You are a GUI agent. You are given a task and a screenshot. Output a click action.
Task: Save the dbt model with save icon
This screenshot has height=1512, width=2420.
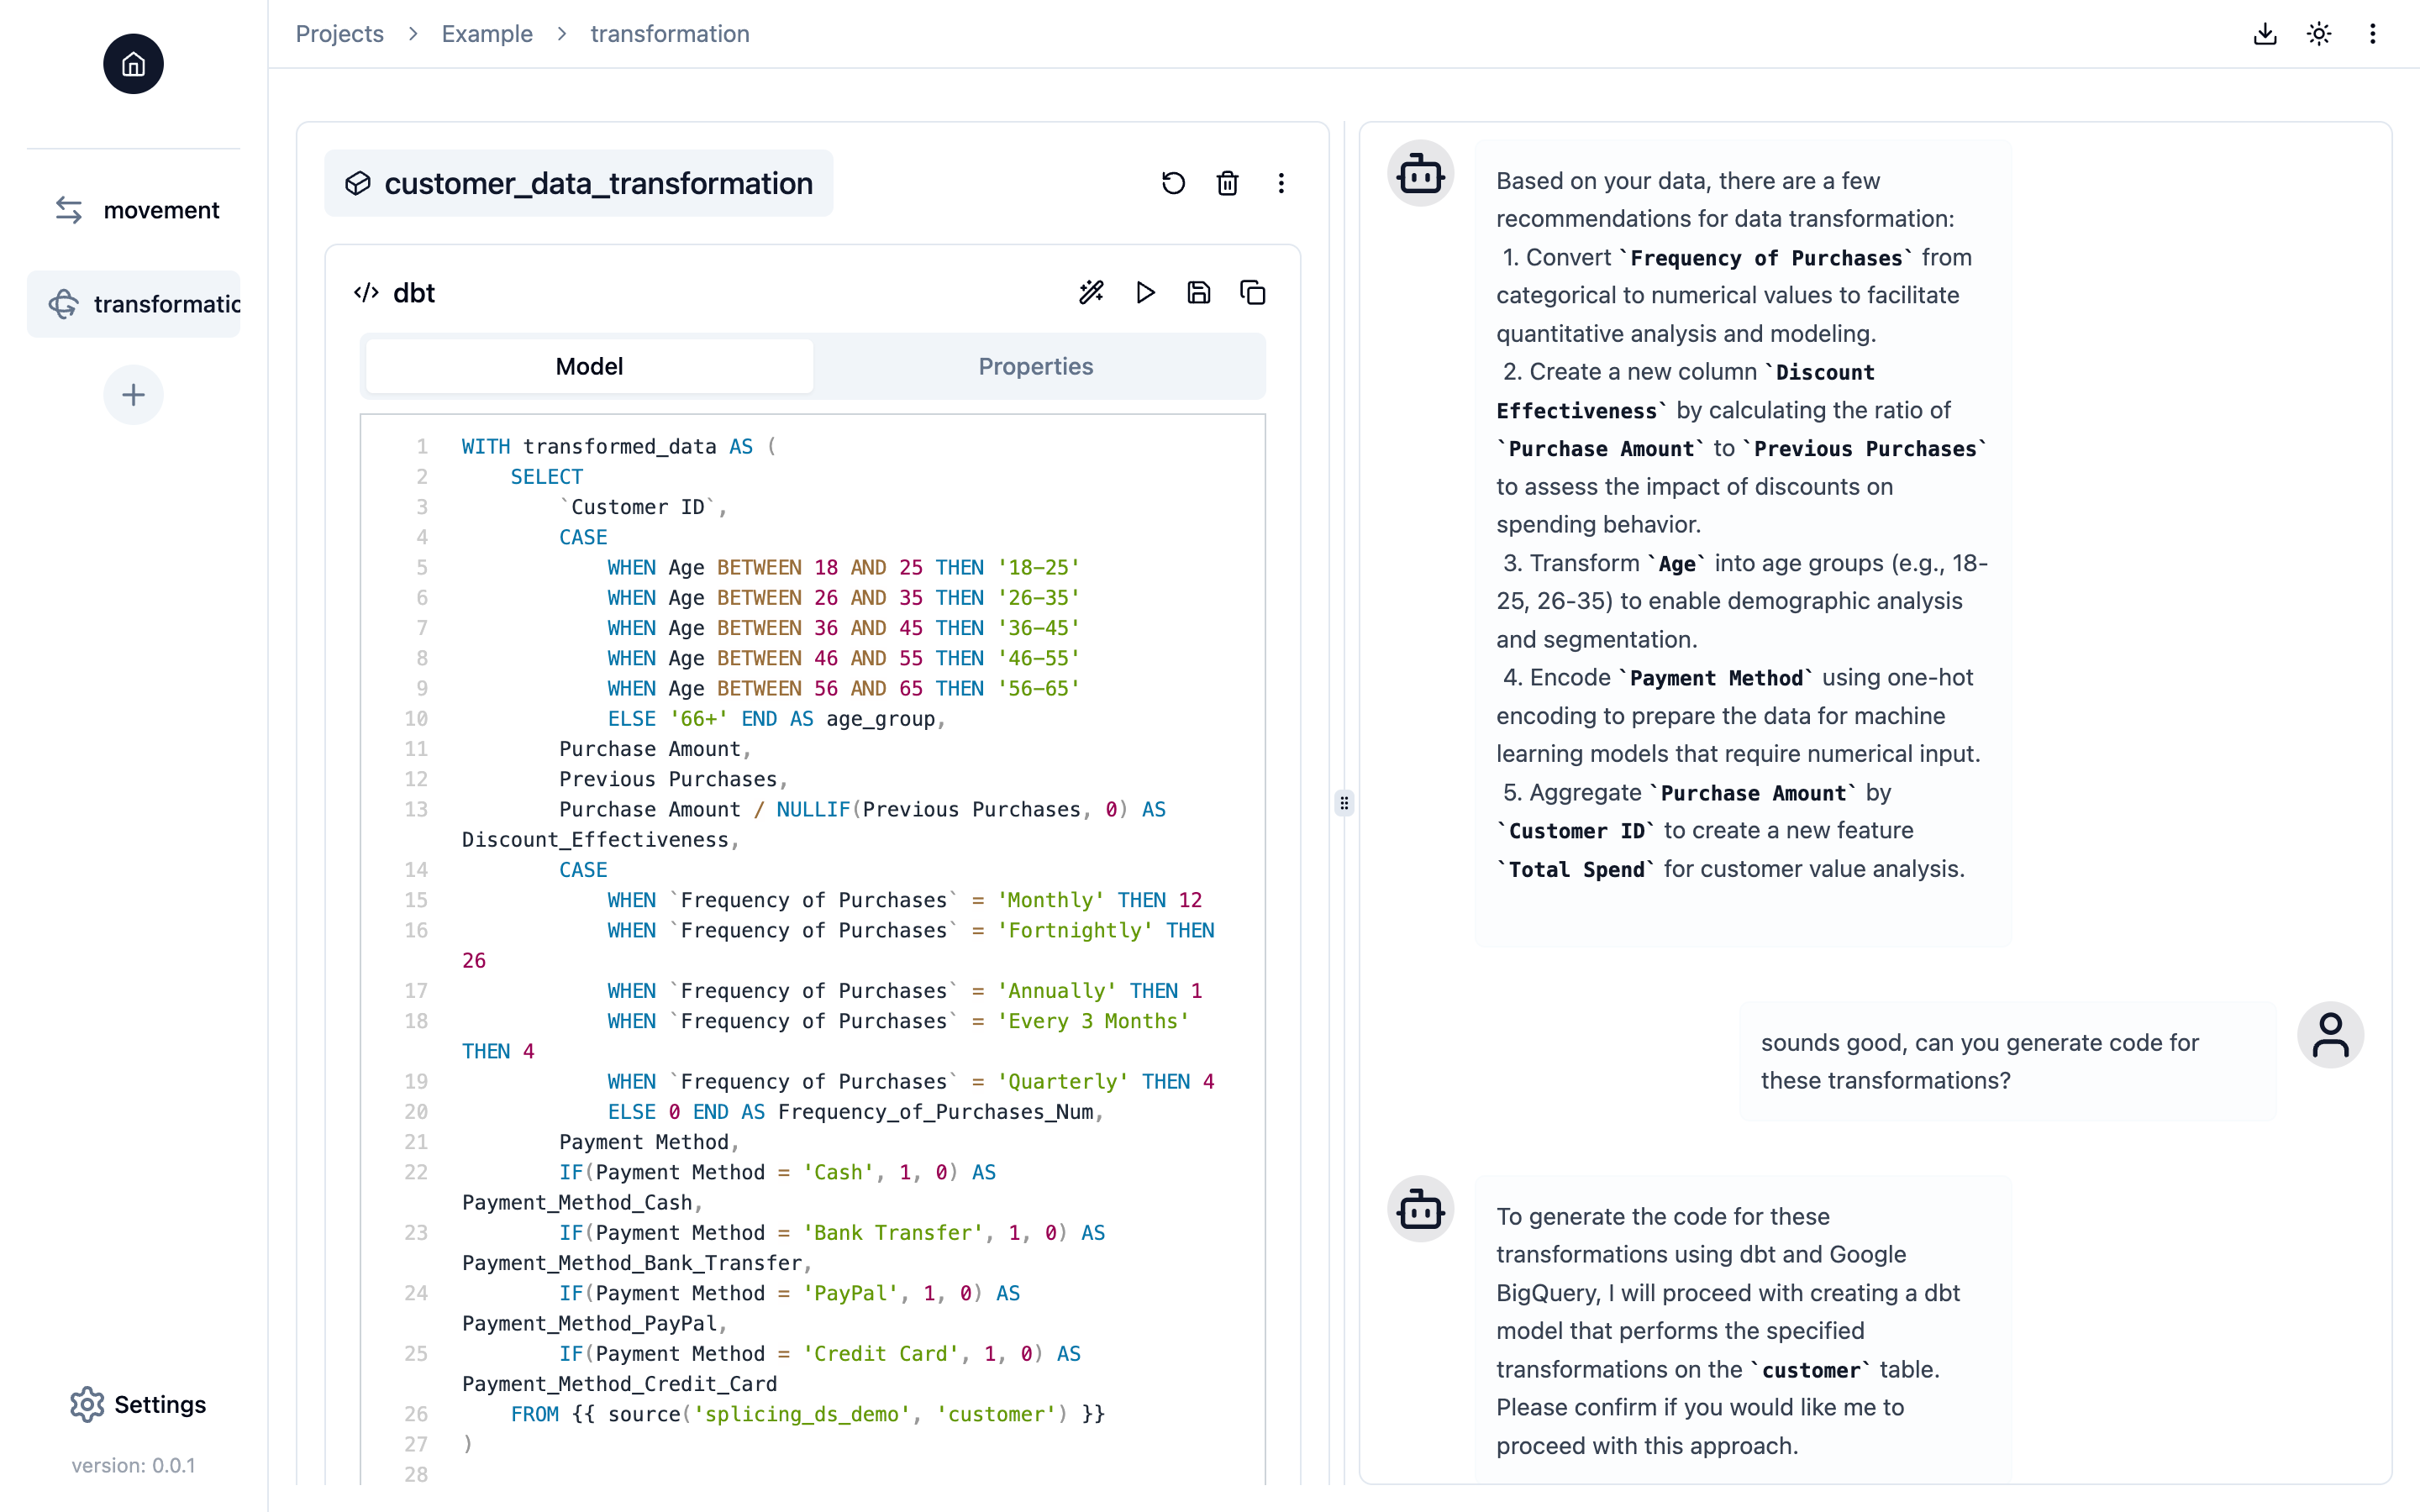tap(1199, 292)
